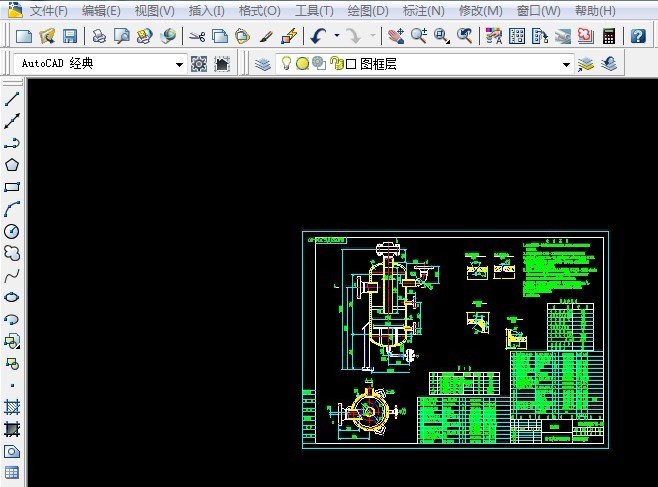The image size is (658, 487).
Task: Copy selection to clipboard
Action: pyautogui.click(x=219, y=36)
